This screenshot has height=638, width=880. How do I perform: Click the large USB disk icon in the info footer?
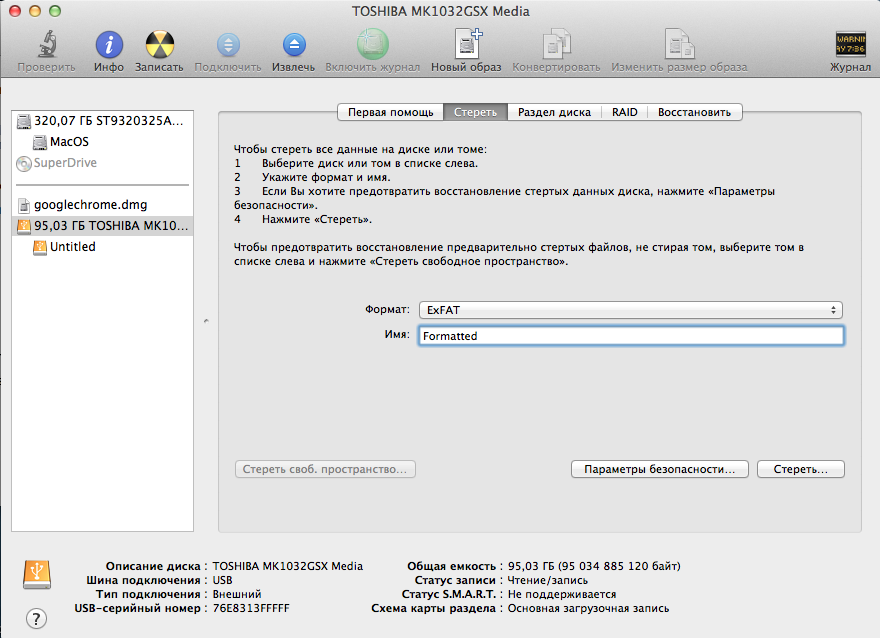(x=37, y=574)
